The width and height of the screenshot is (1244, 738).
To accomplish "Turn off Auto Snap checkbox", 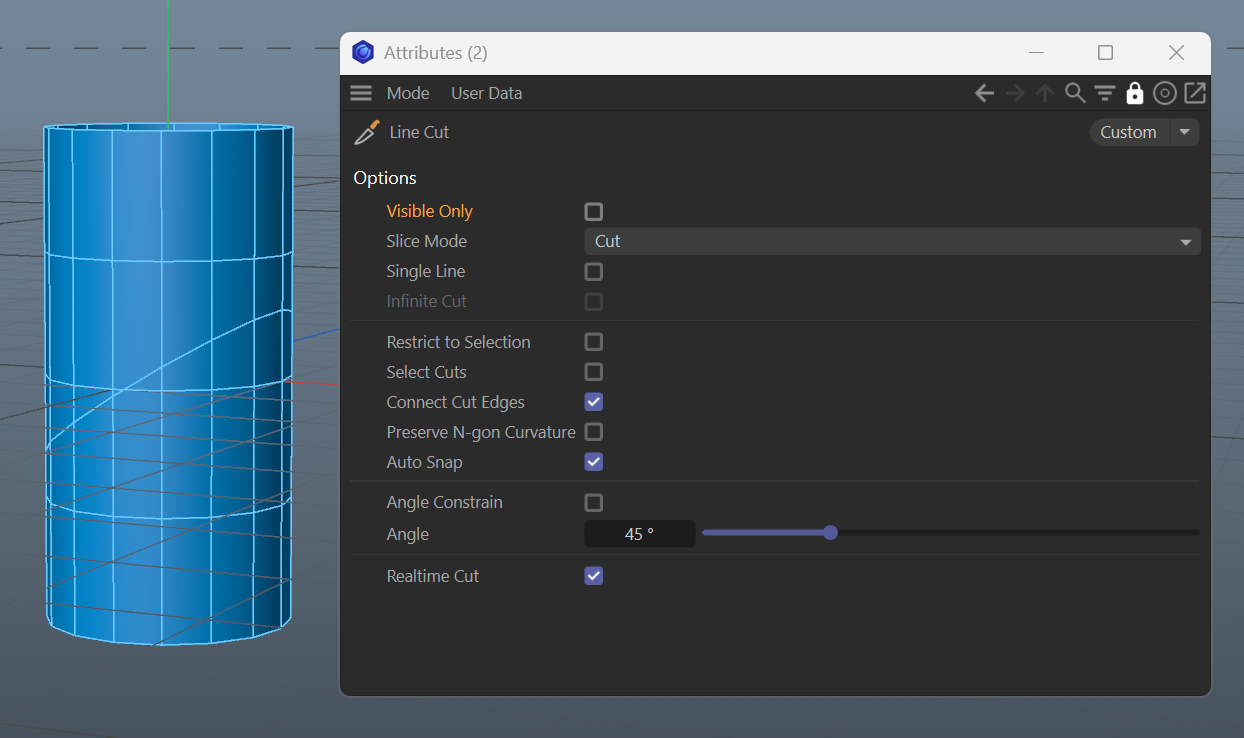I will (594, 462).
